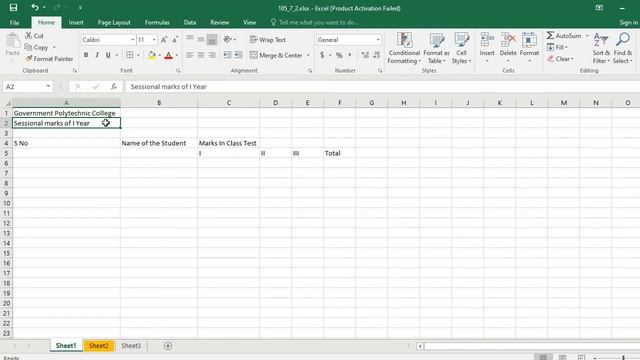Click the Paste clipboard icon
This screenshot has height=360, width=640.
click(13, 41)
